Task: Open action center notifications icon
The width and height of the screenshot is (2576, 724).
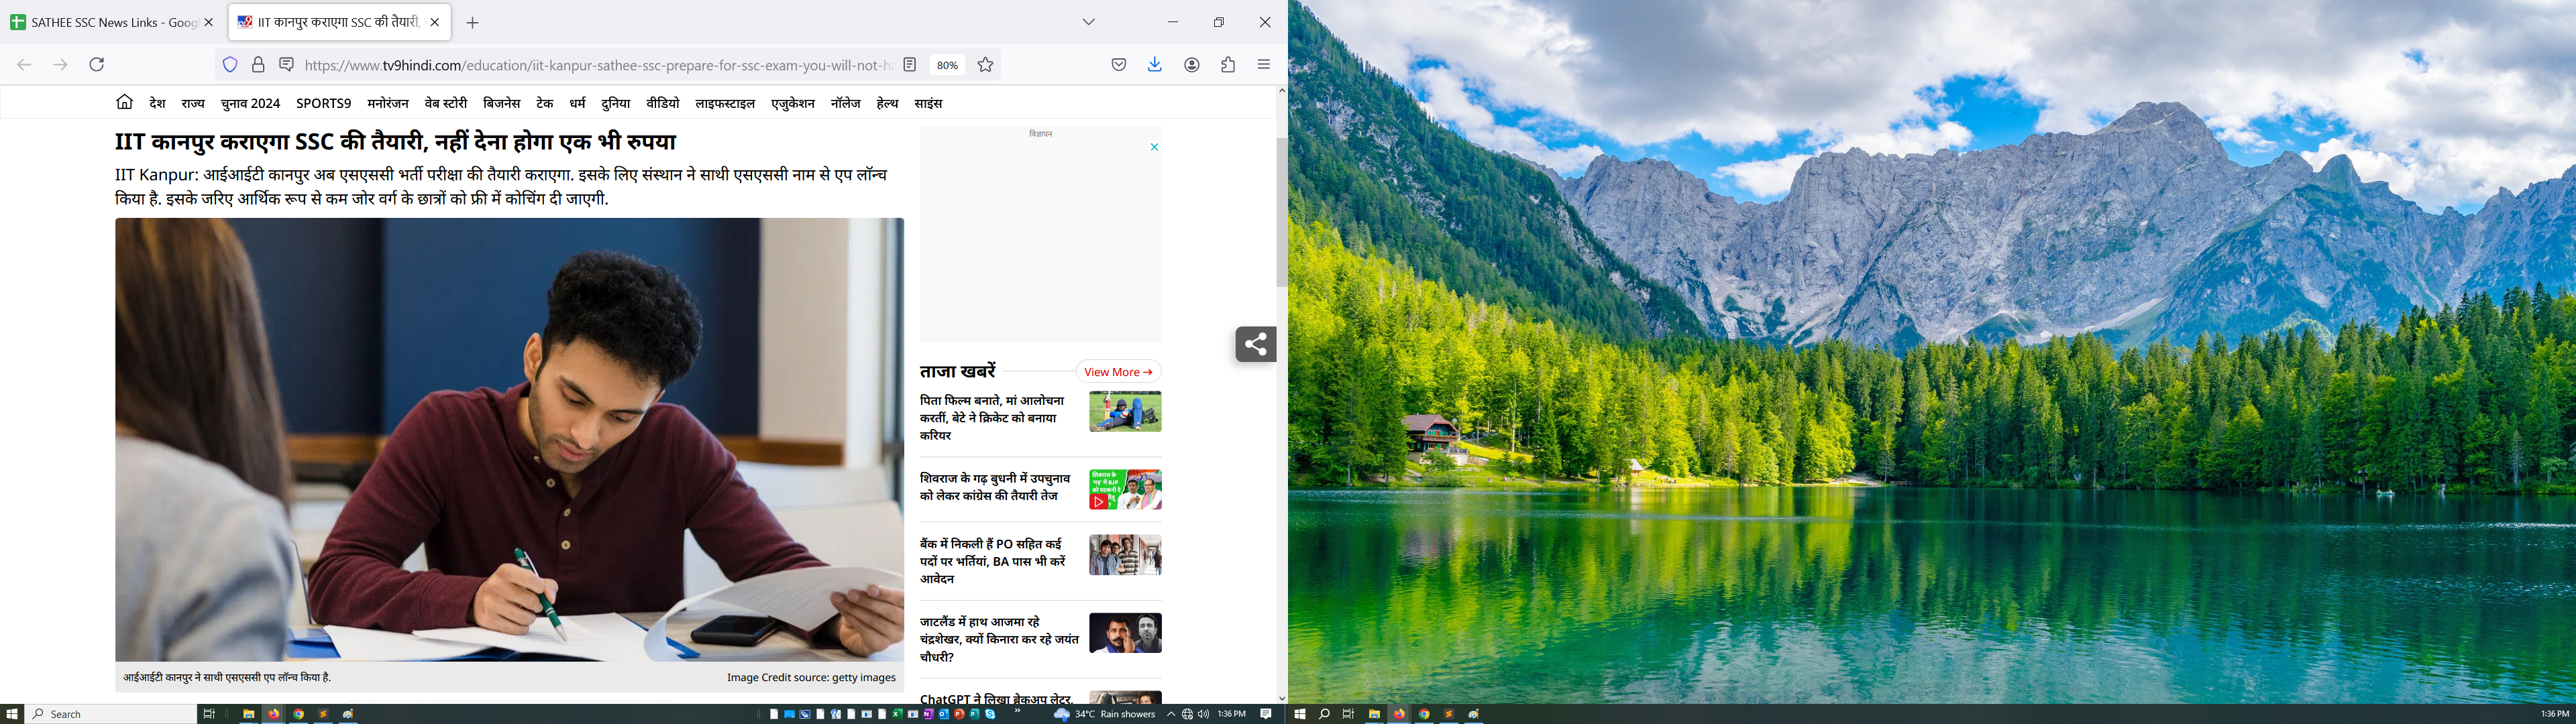Action: [x=1266, y=714]
